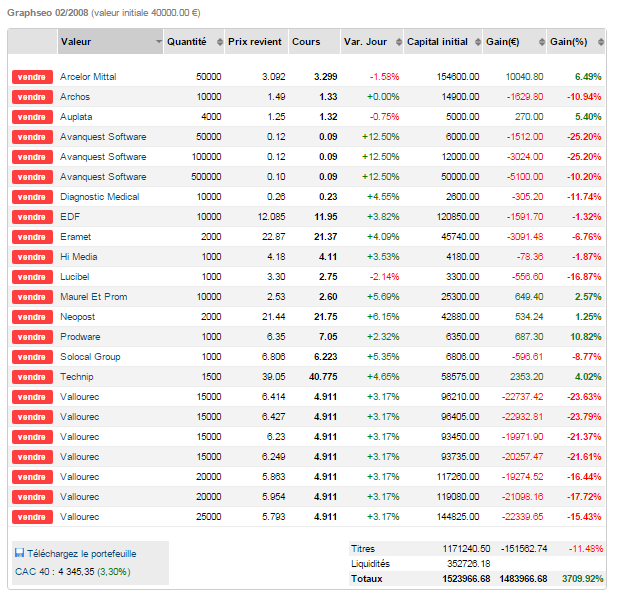This screenshot has width=629, height=593.
Task: Open the Eramet stock name
Action: click(75, 237)
